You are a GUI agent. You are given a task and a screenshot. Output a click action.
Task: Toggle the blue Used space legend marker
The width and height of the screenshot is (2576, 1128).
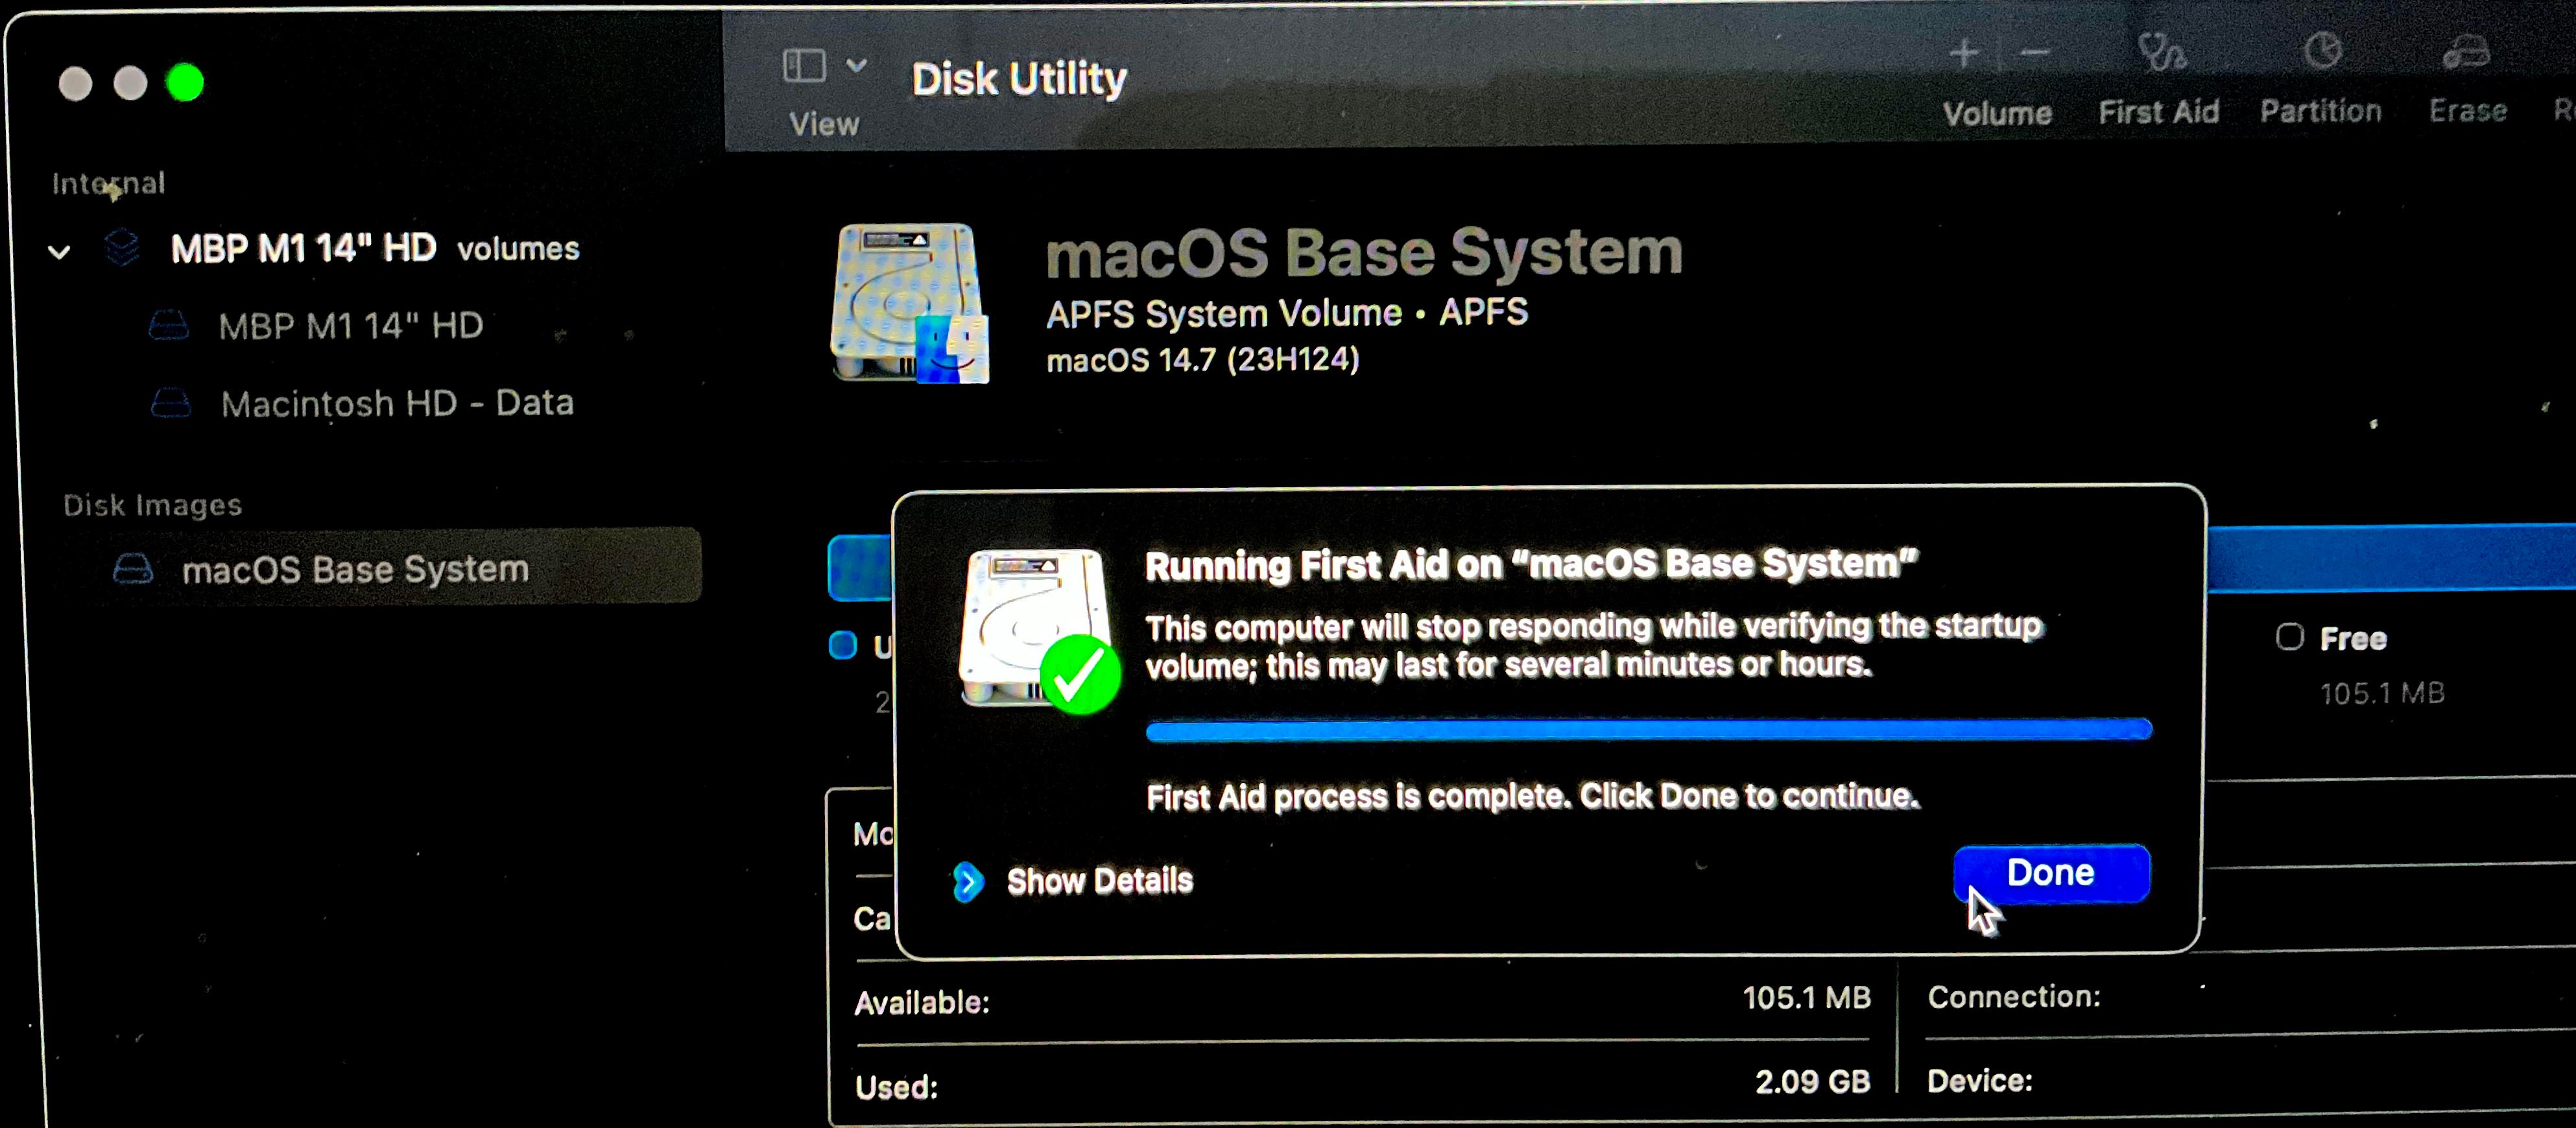(843, 645)
